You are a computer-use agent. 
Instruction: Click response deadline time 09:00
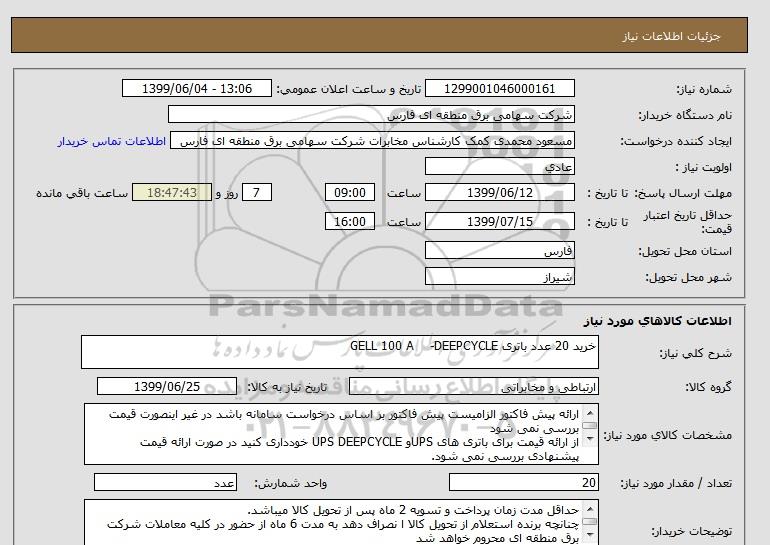click(350, 192)
